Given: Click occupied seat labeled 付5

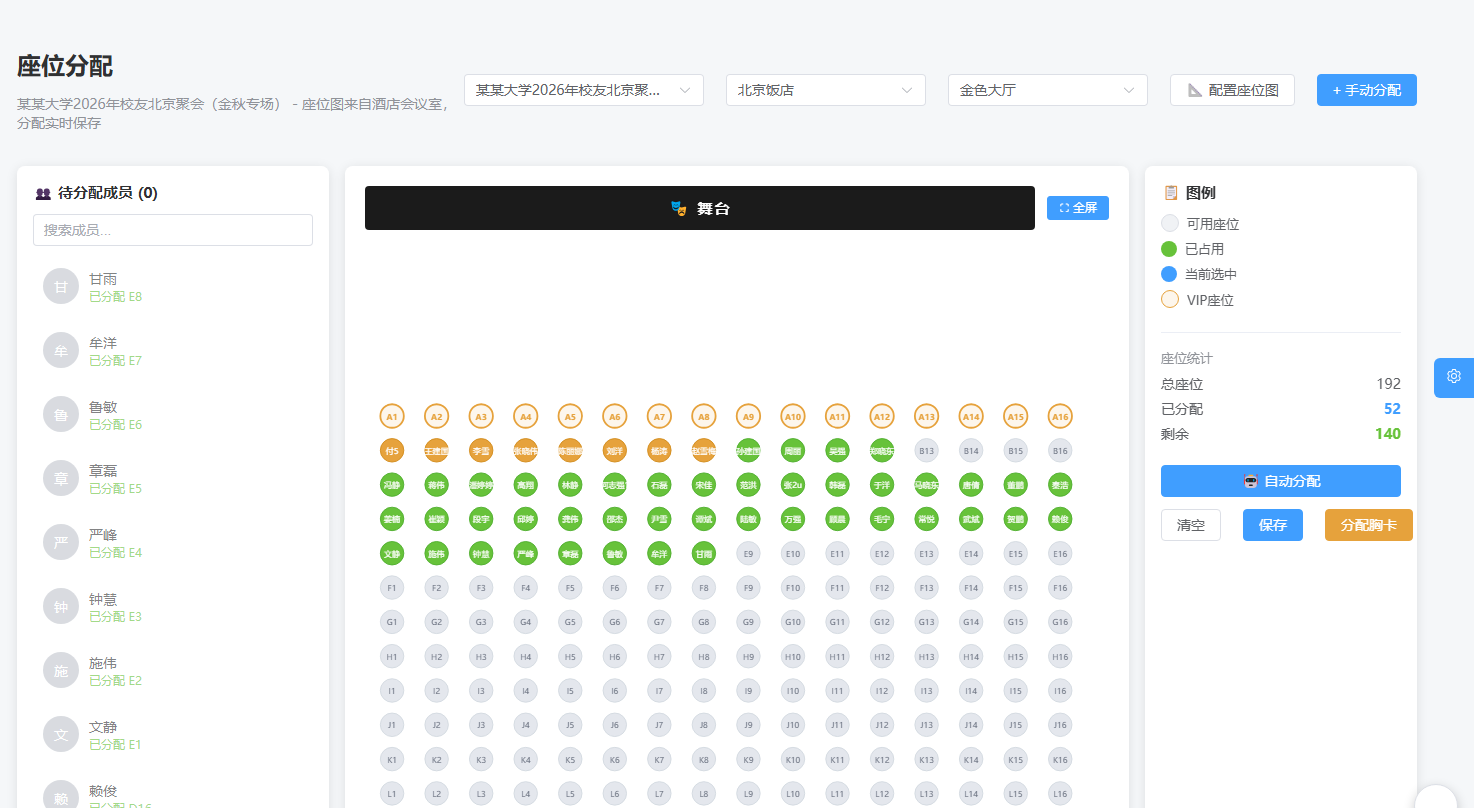Looking at the screenshot, I should pyautogui.click(x=392, y=450).
